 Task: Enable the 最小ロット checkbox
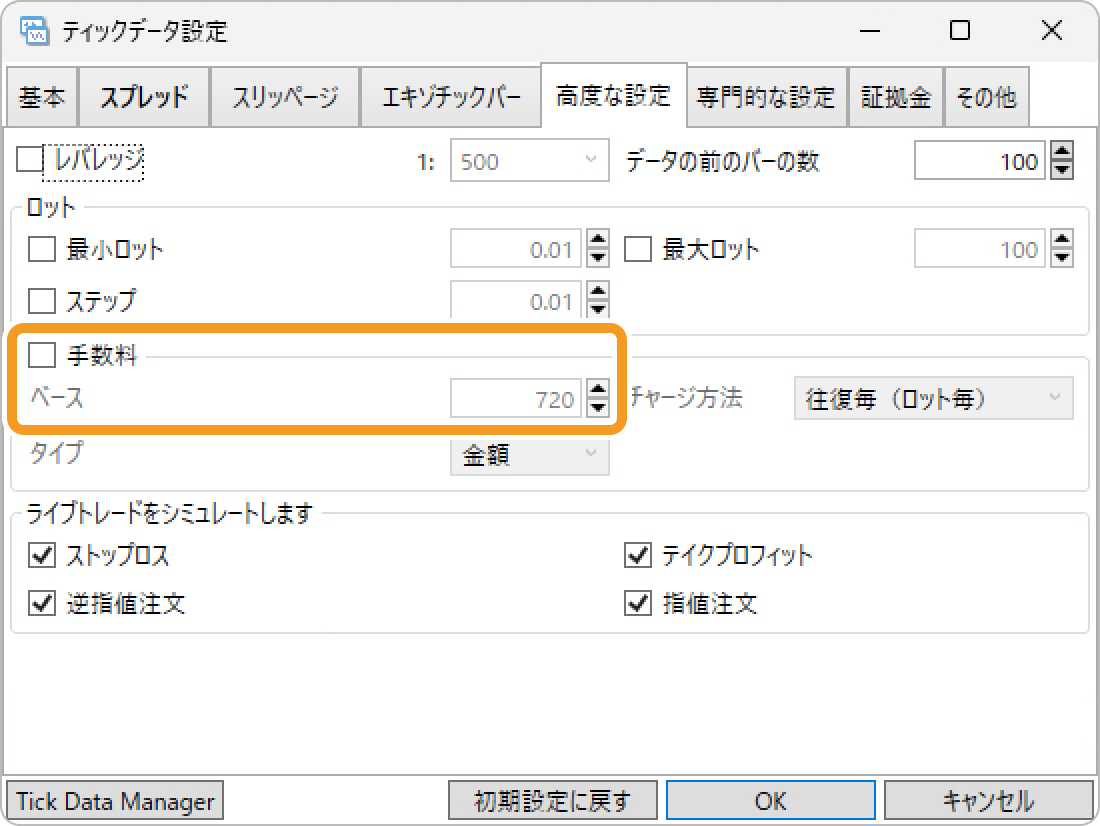point(41,249)
